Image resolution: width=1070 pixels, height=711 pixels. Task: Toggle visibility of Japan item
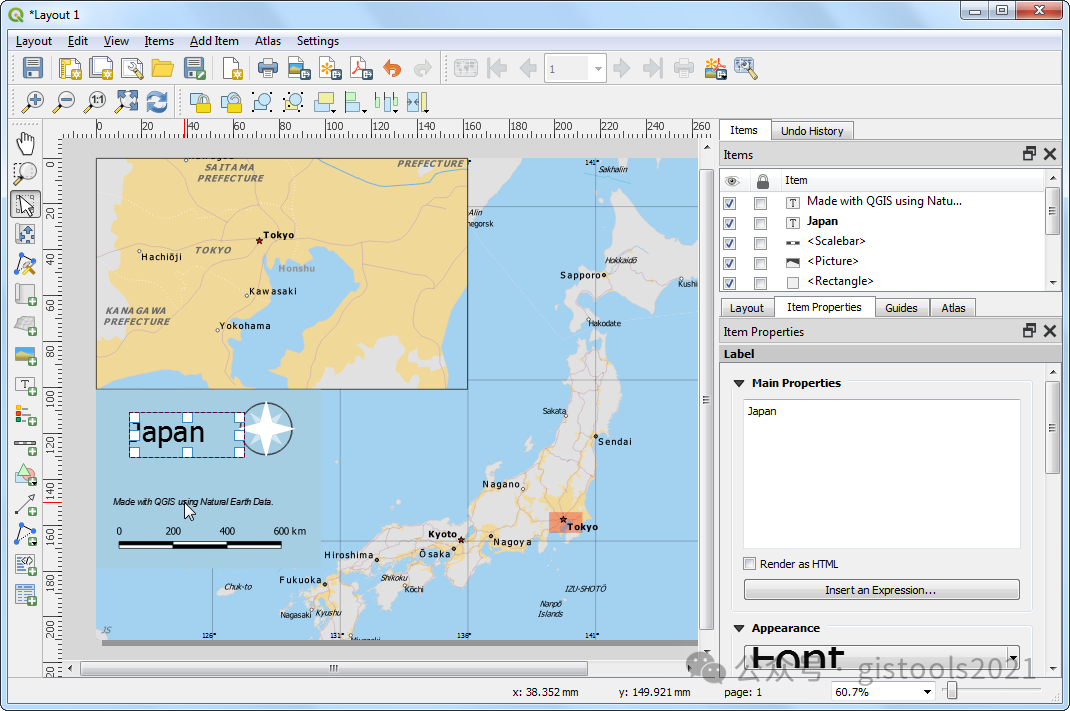coord(729,223)
